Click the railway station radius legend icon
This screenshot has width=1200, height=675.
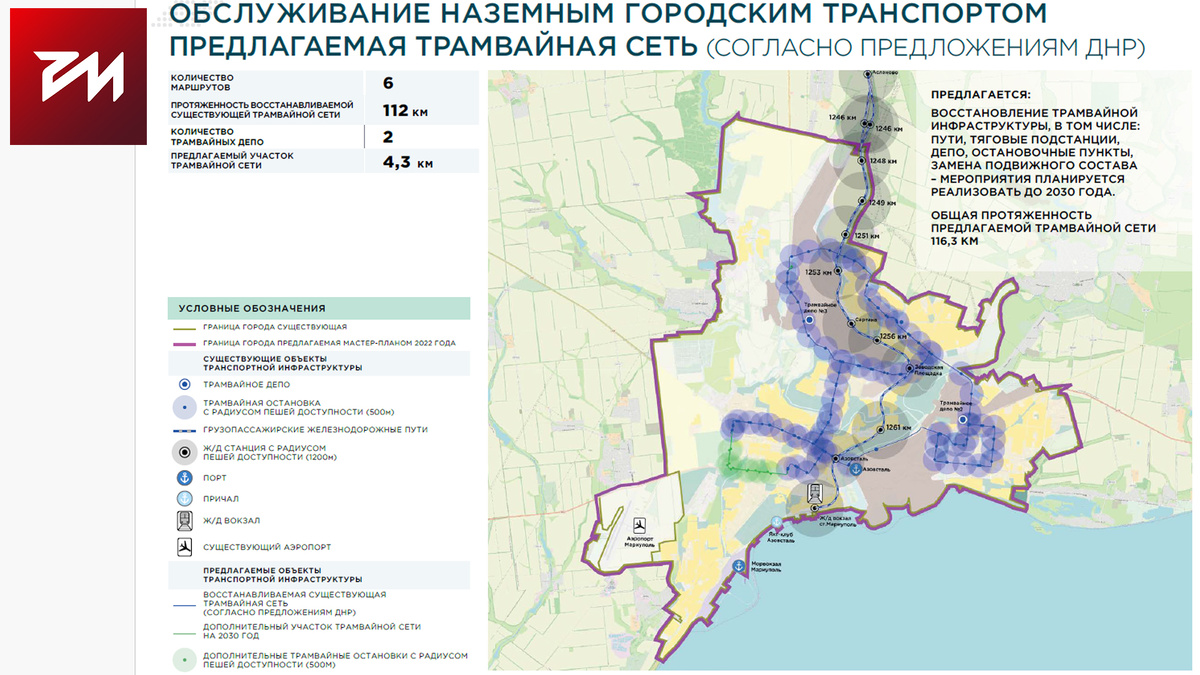point(184,451)
